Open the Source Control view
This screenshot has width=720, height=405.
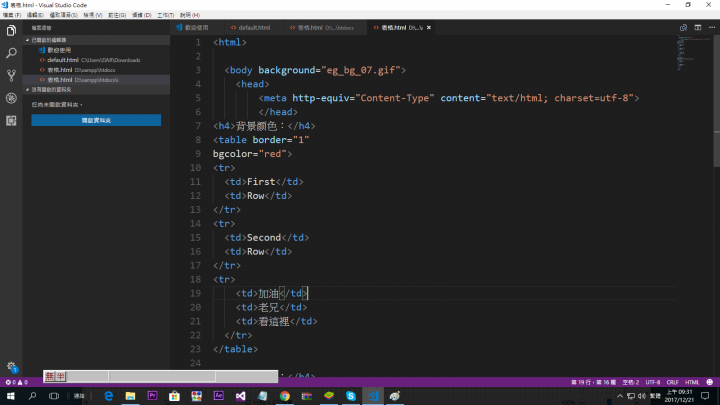click(x=11, y=75)
